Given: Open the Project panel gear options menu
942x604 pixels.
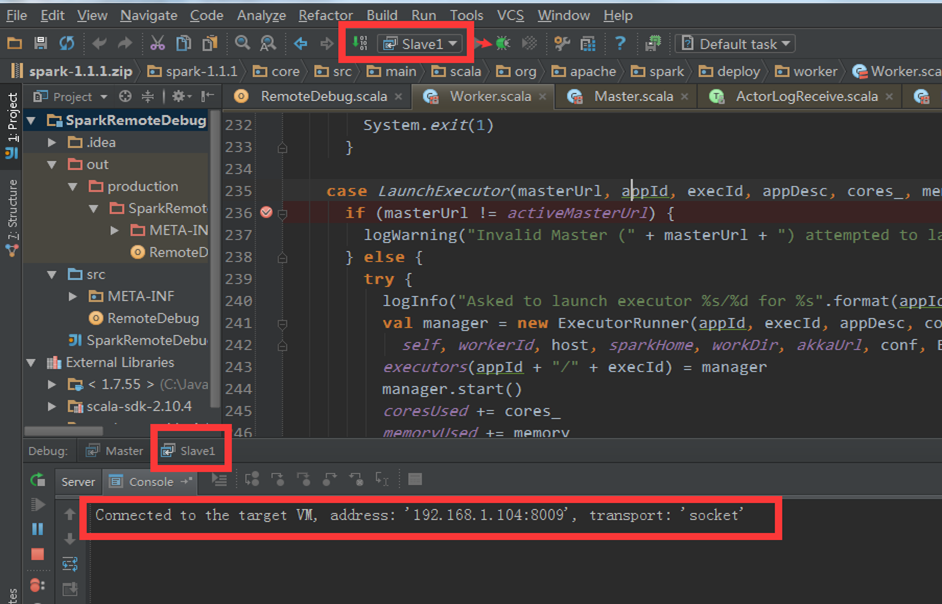Looking at the screenshot, I should [181, 96].
